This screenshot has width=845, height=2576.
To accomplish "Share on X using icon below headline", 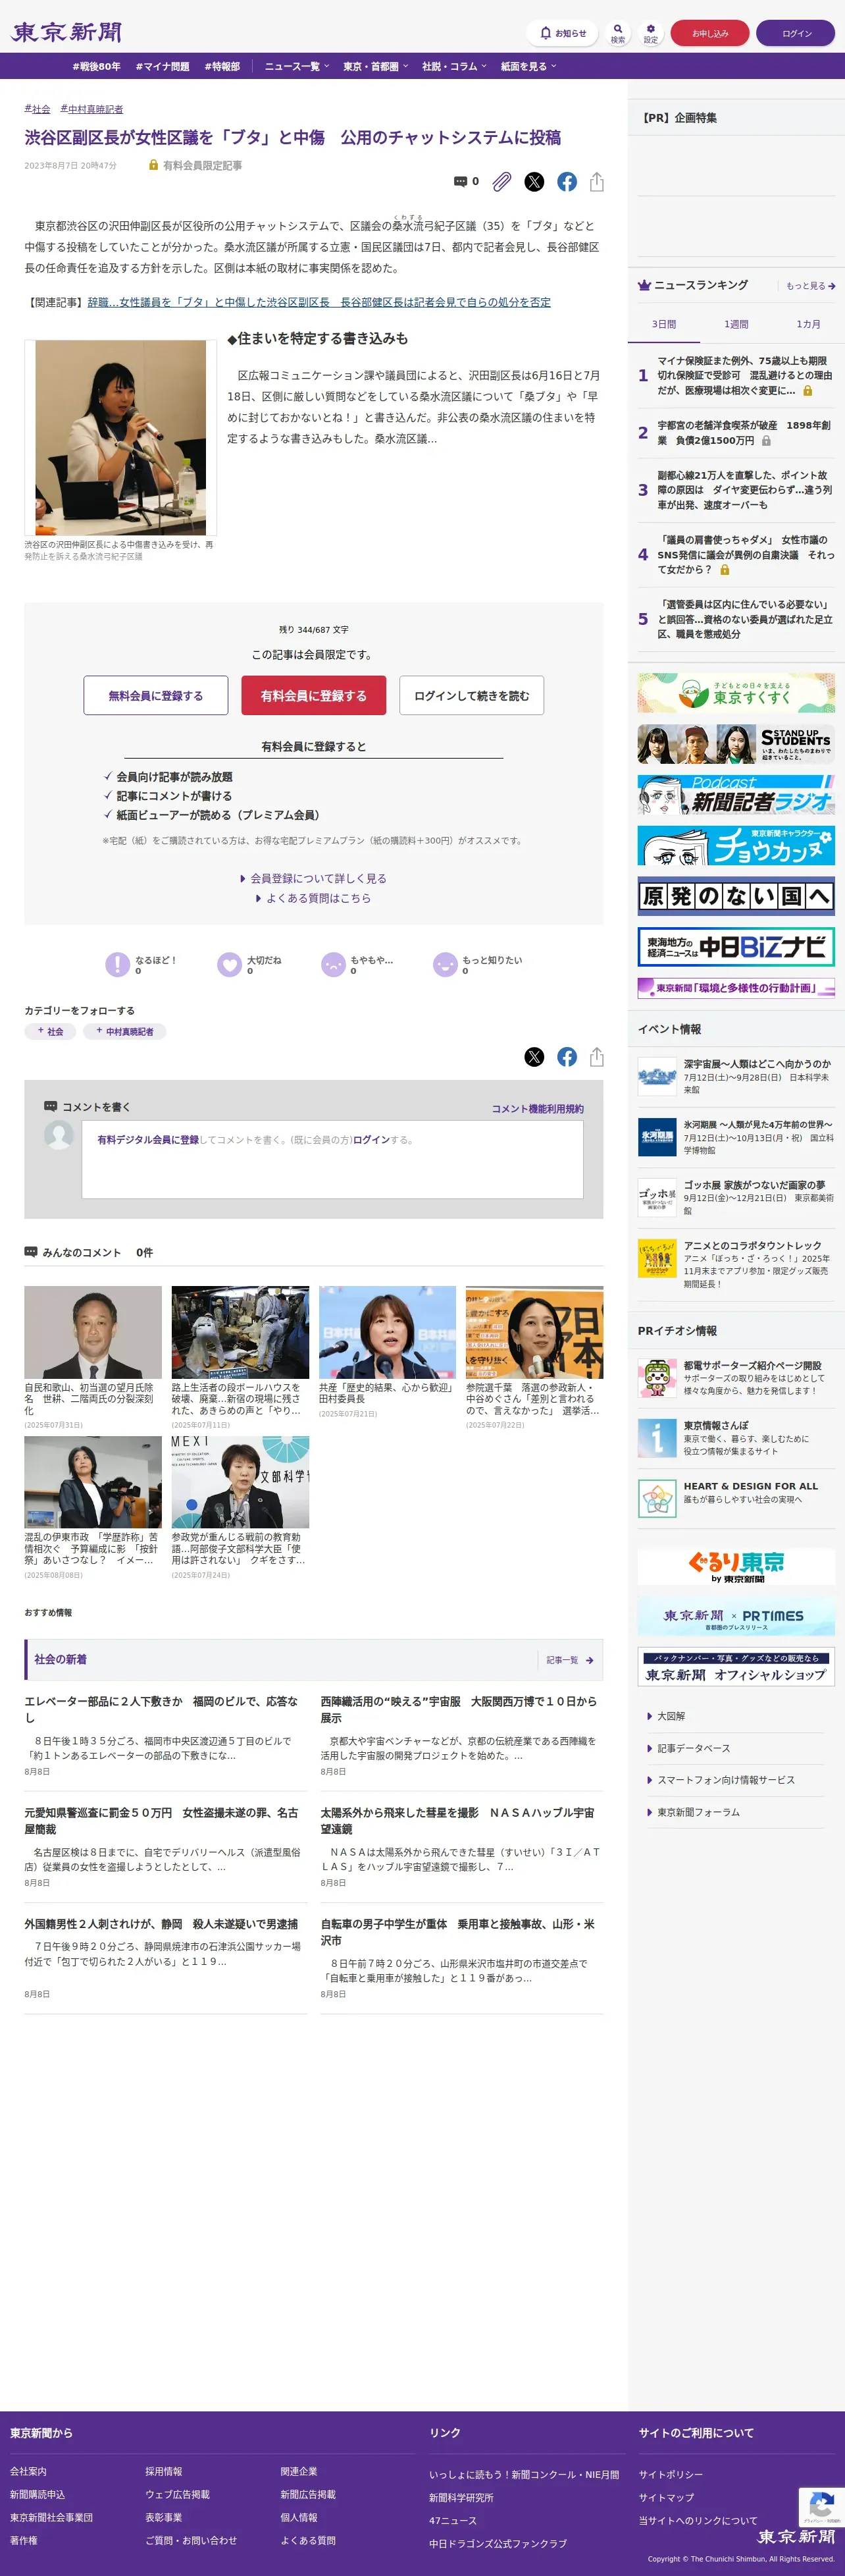I will 535,181.
